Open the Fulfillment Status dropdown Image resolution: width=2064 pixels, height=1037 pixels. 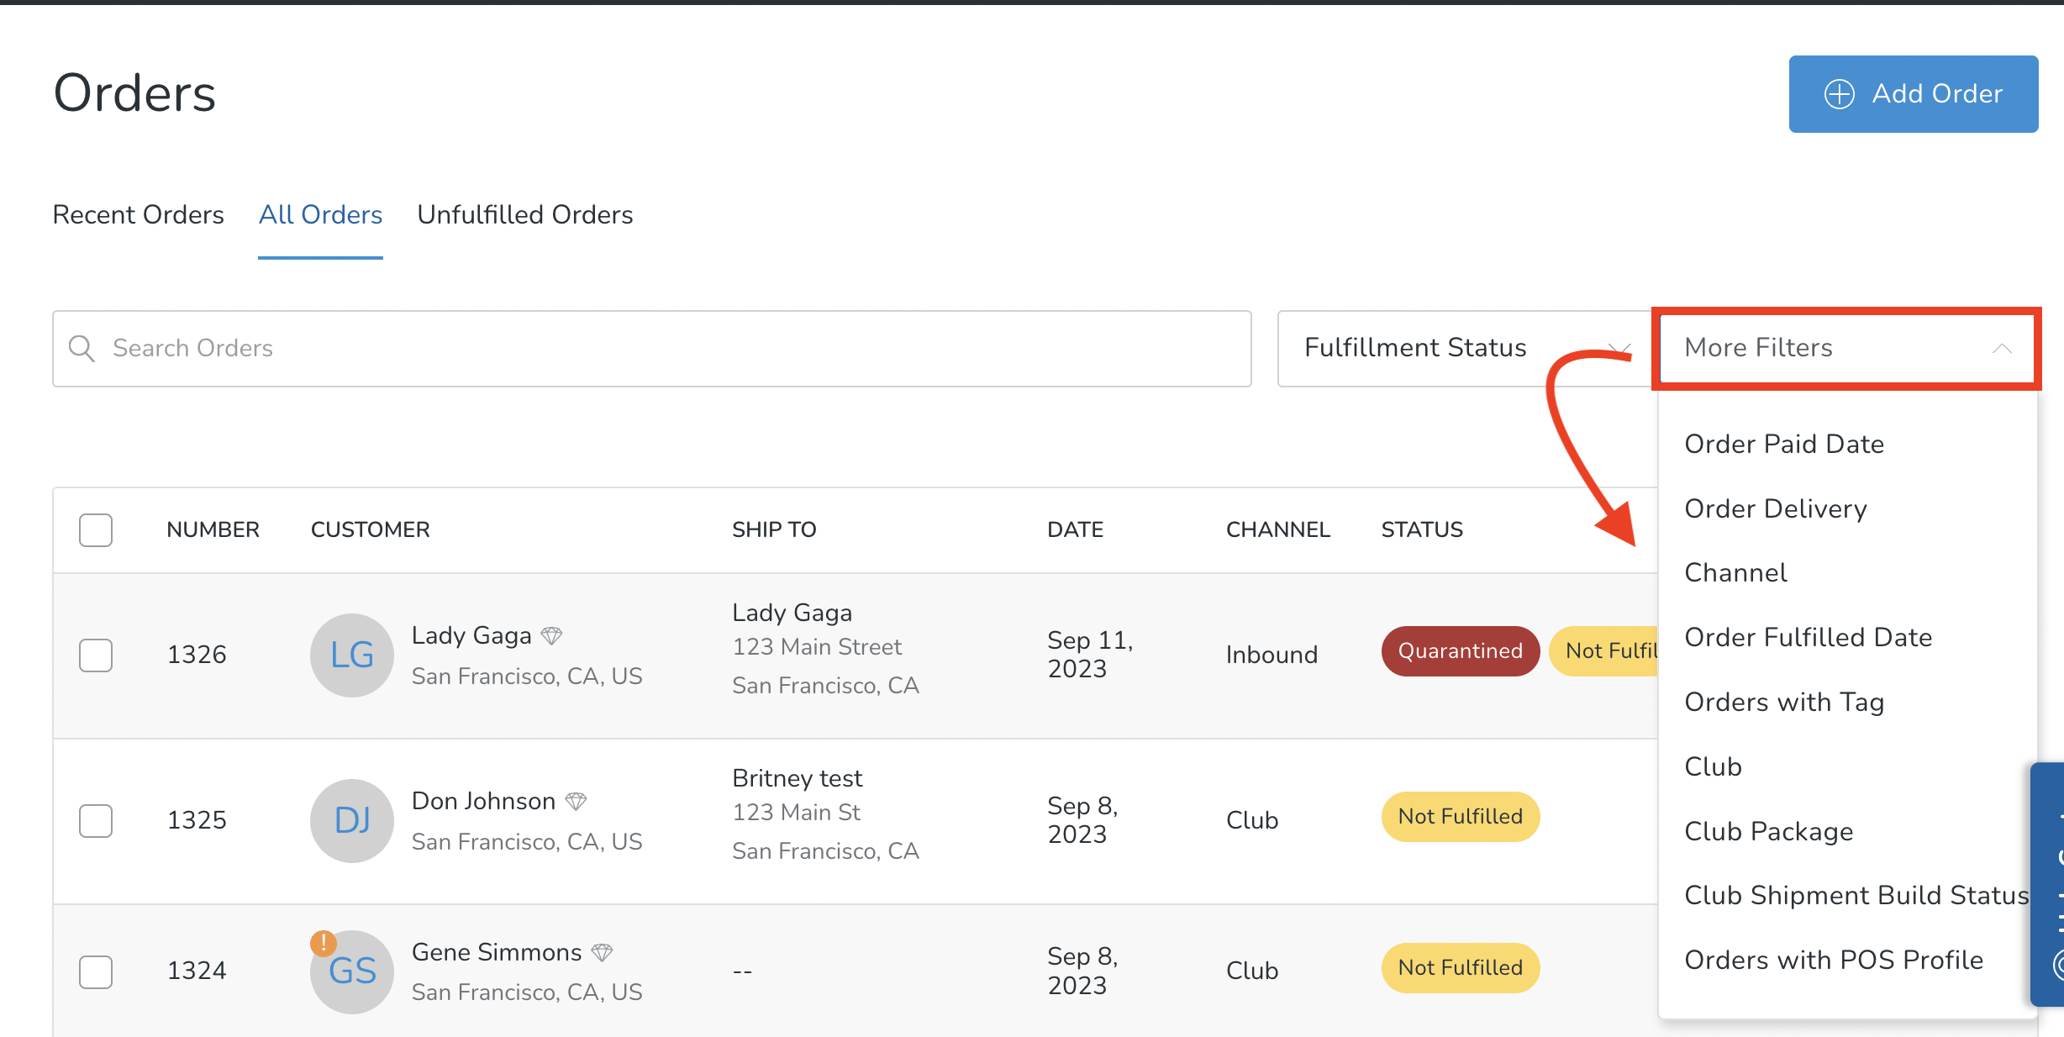1460,348
